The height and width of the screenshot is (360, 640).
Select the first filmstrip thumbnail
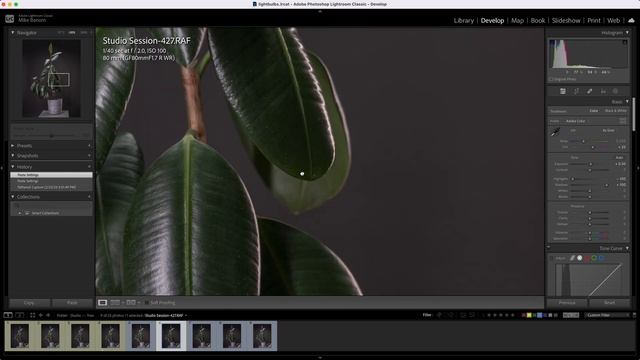pyautogui.click(x=20, y=336)
